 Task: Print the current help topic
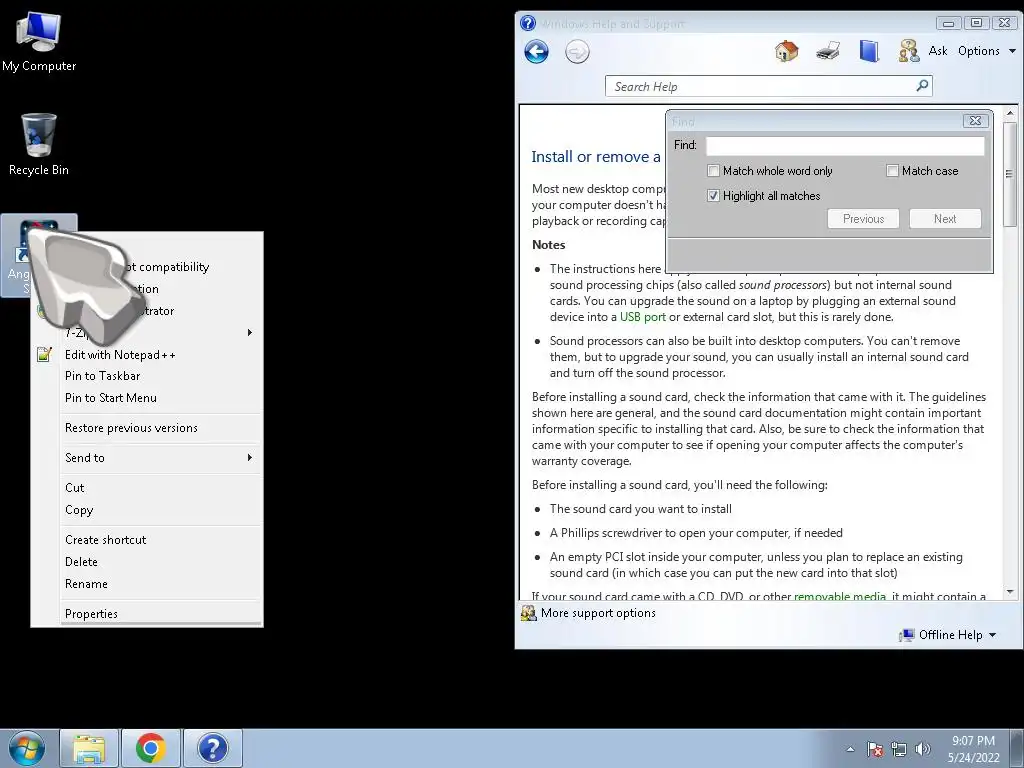point(827,51)
